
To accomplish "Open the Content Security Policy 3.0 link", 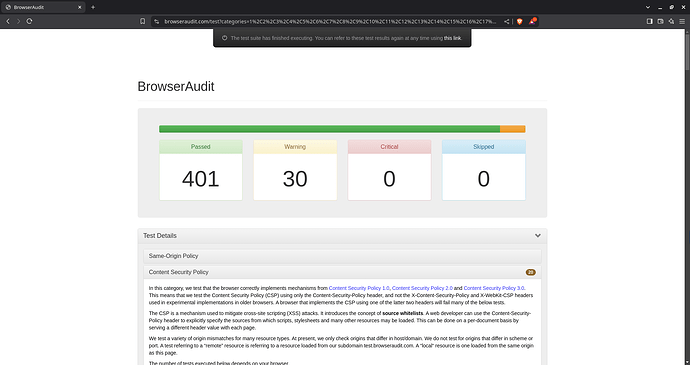I will tap(494, 288).
